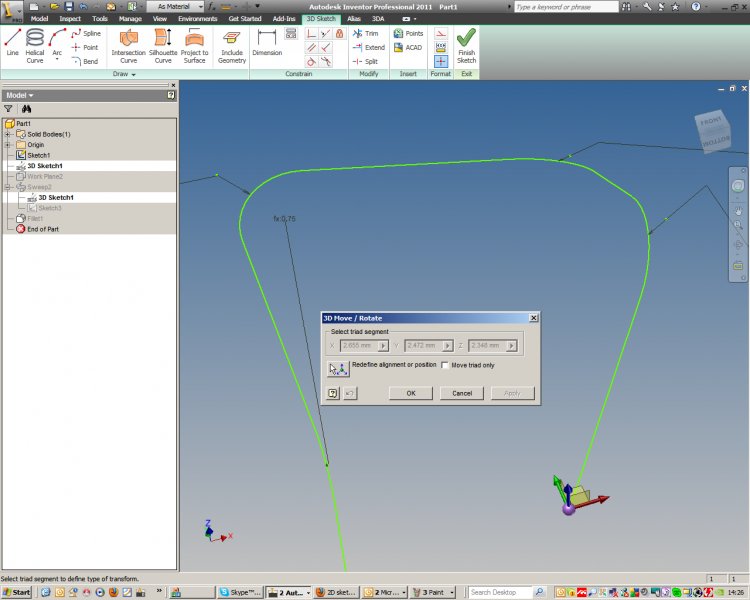Click the Redefine alignment or position icon
This screenshot has height=600, width=750.
[x=338, y=367]
